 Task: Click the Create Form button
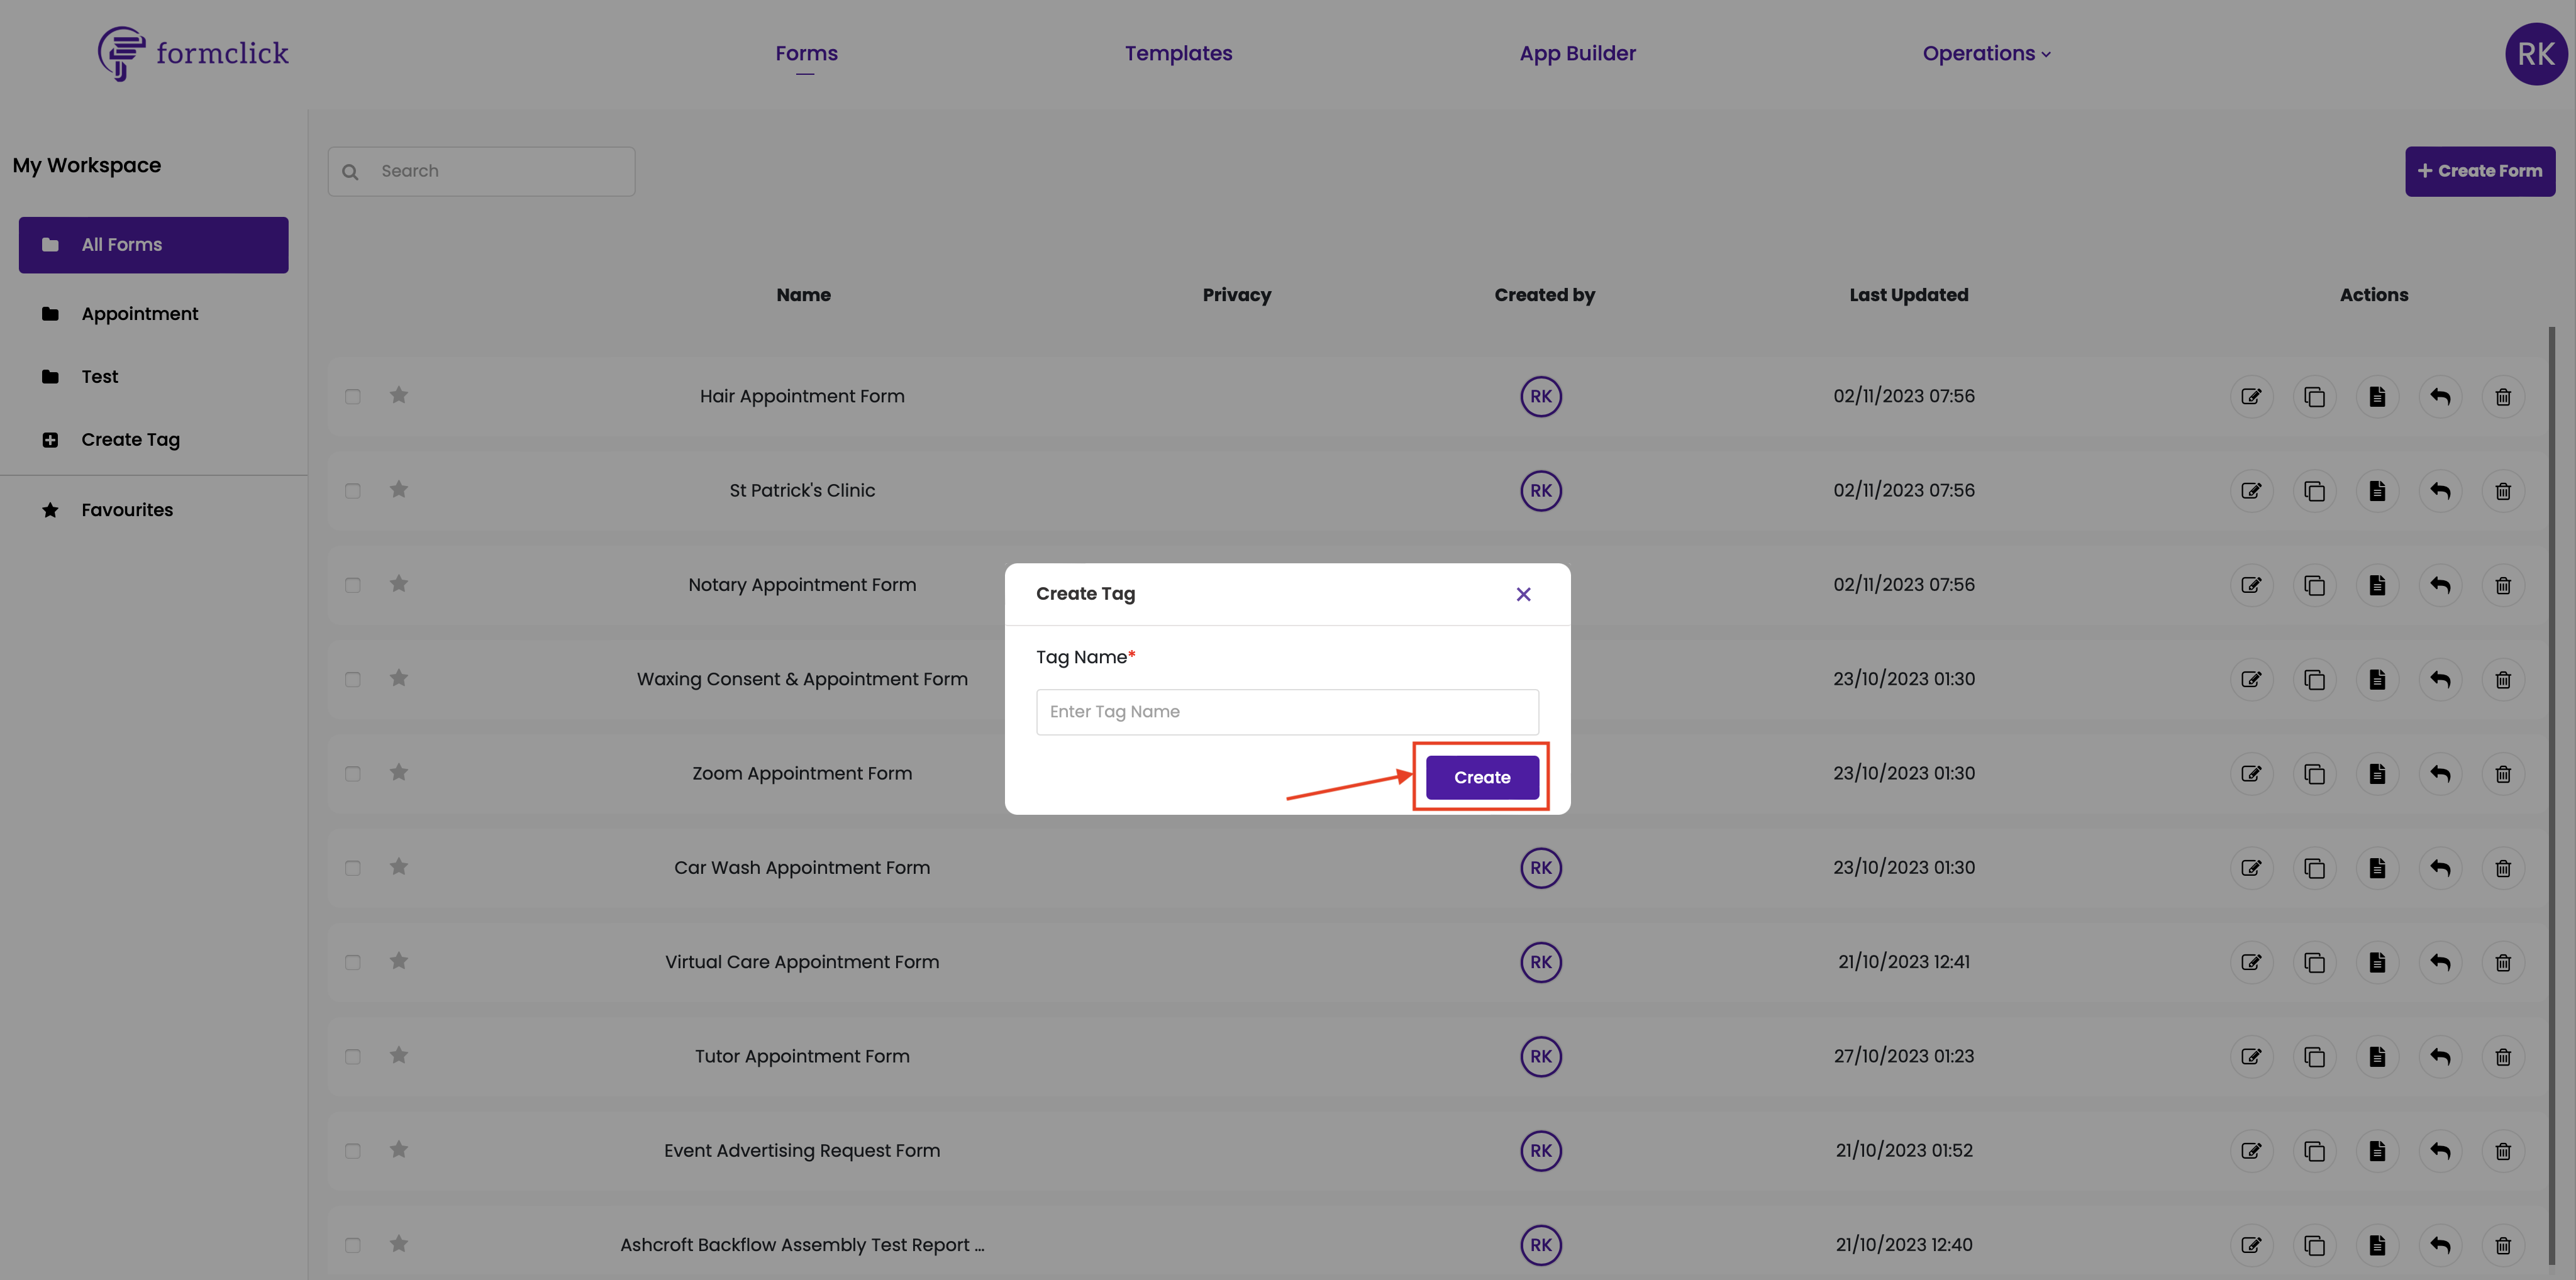(x=2480, y=171)
